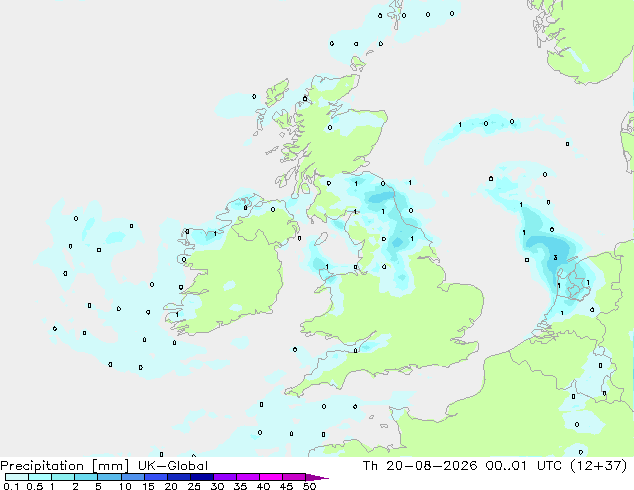
Task: Click the 50 label on the legend
Action: (x=309, y=486)
